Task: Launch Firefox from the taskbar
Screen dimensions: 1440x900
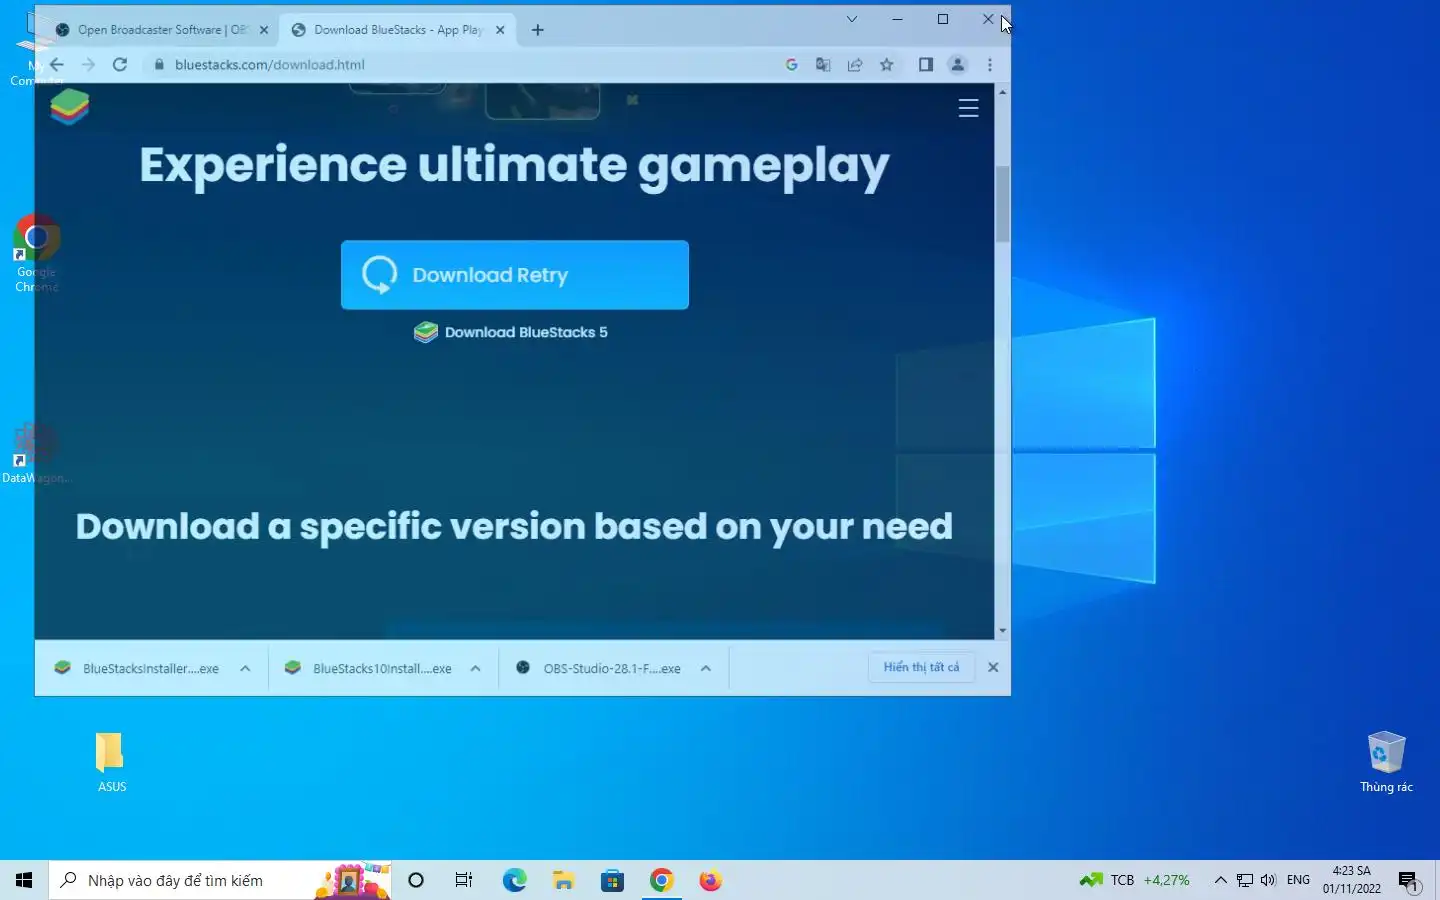Action: pos(710,880)
